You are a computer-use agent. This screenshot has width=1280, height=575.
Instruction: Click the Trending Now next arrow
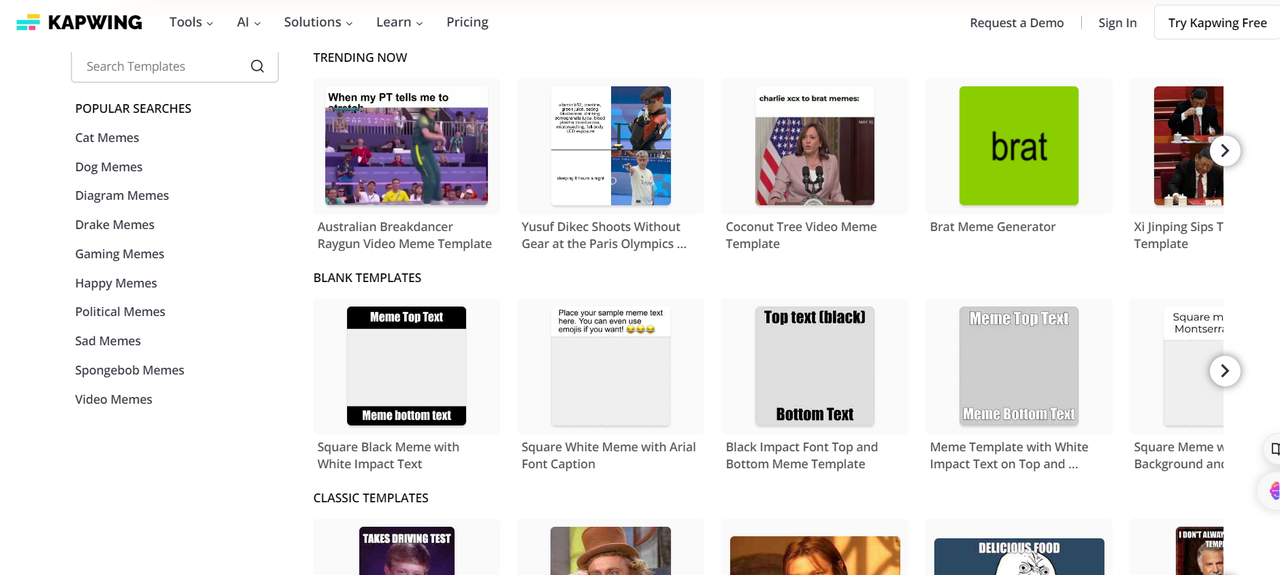(x=1225, y=151)
